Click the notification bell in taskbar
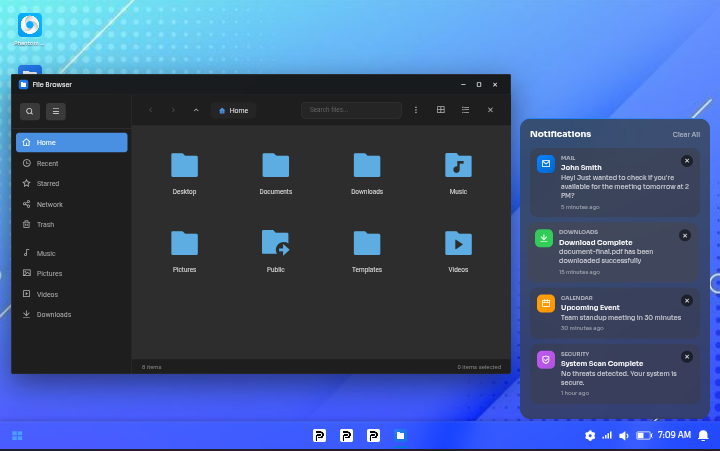 pyautogui.click(x=703, y=435)
